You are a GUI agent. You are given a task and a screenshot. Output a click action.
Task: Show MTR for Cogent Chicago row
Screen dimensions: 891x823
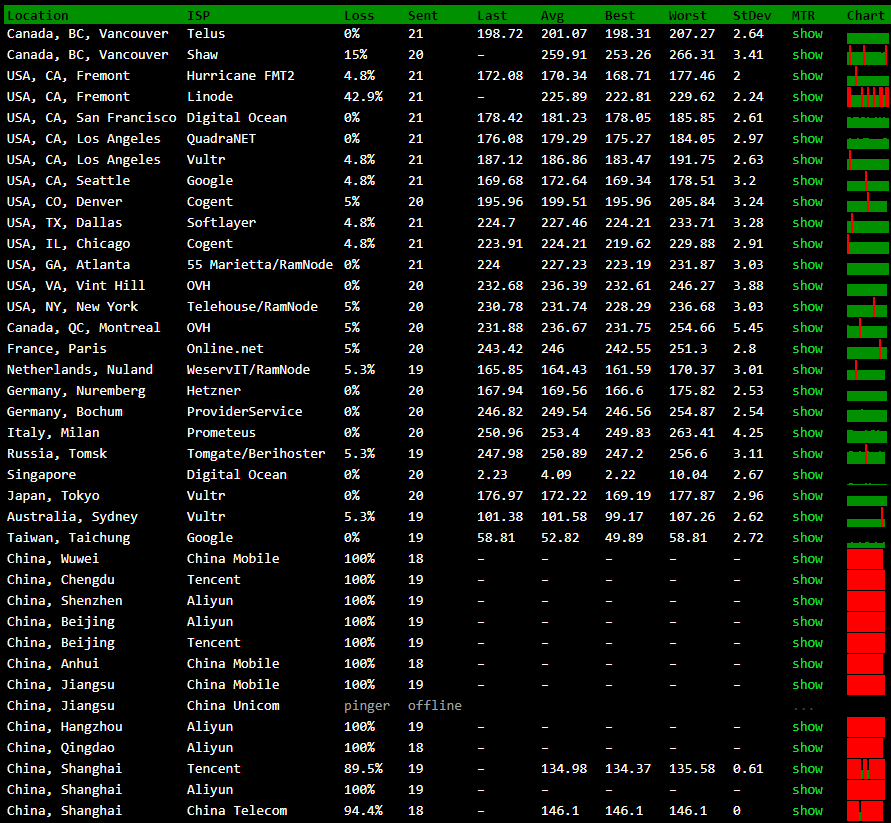tap(807, 244)
